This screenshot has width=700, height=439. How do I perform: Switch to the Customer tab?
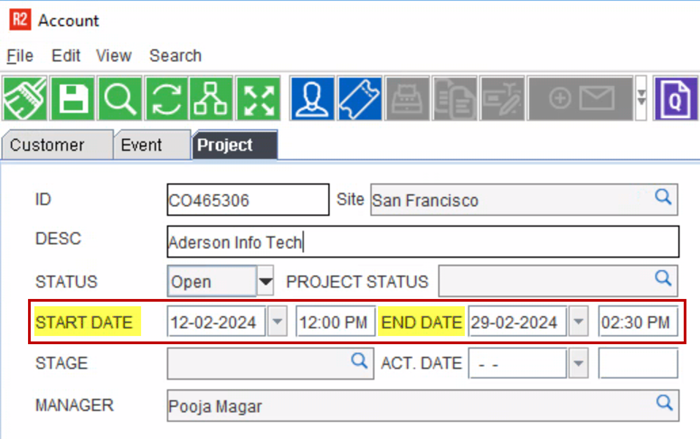click(x=48, y=145)
